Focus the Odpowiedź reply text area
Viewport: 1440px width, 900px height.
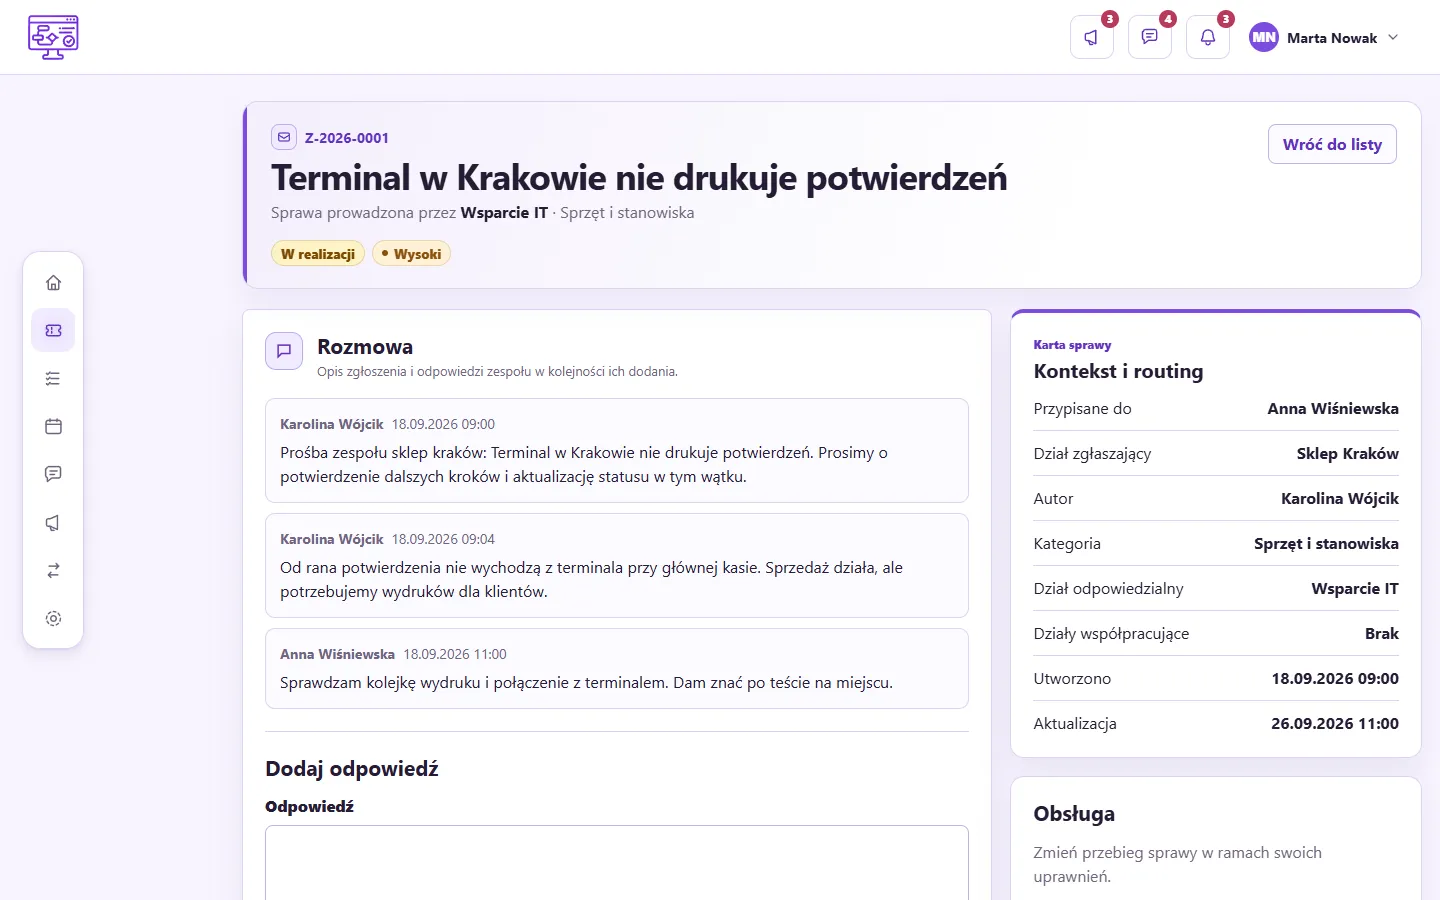click(617, 862)
